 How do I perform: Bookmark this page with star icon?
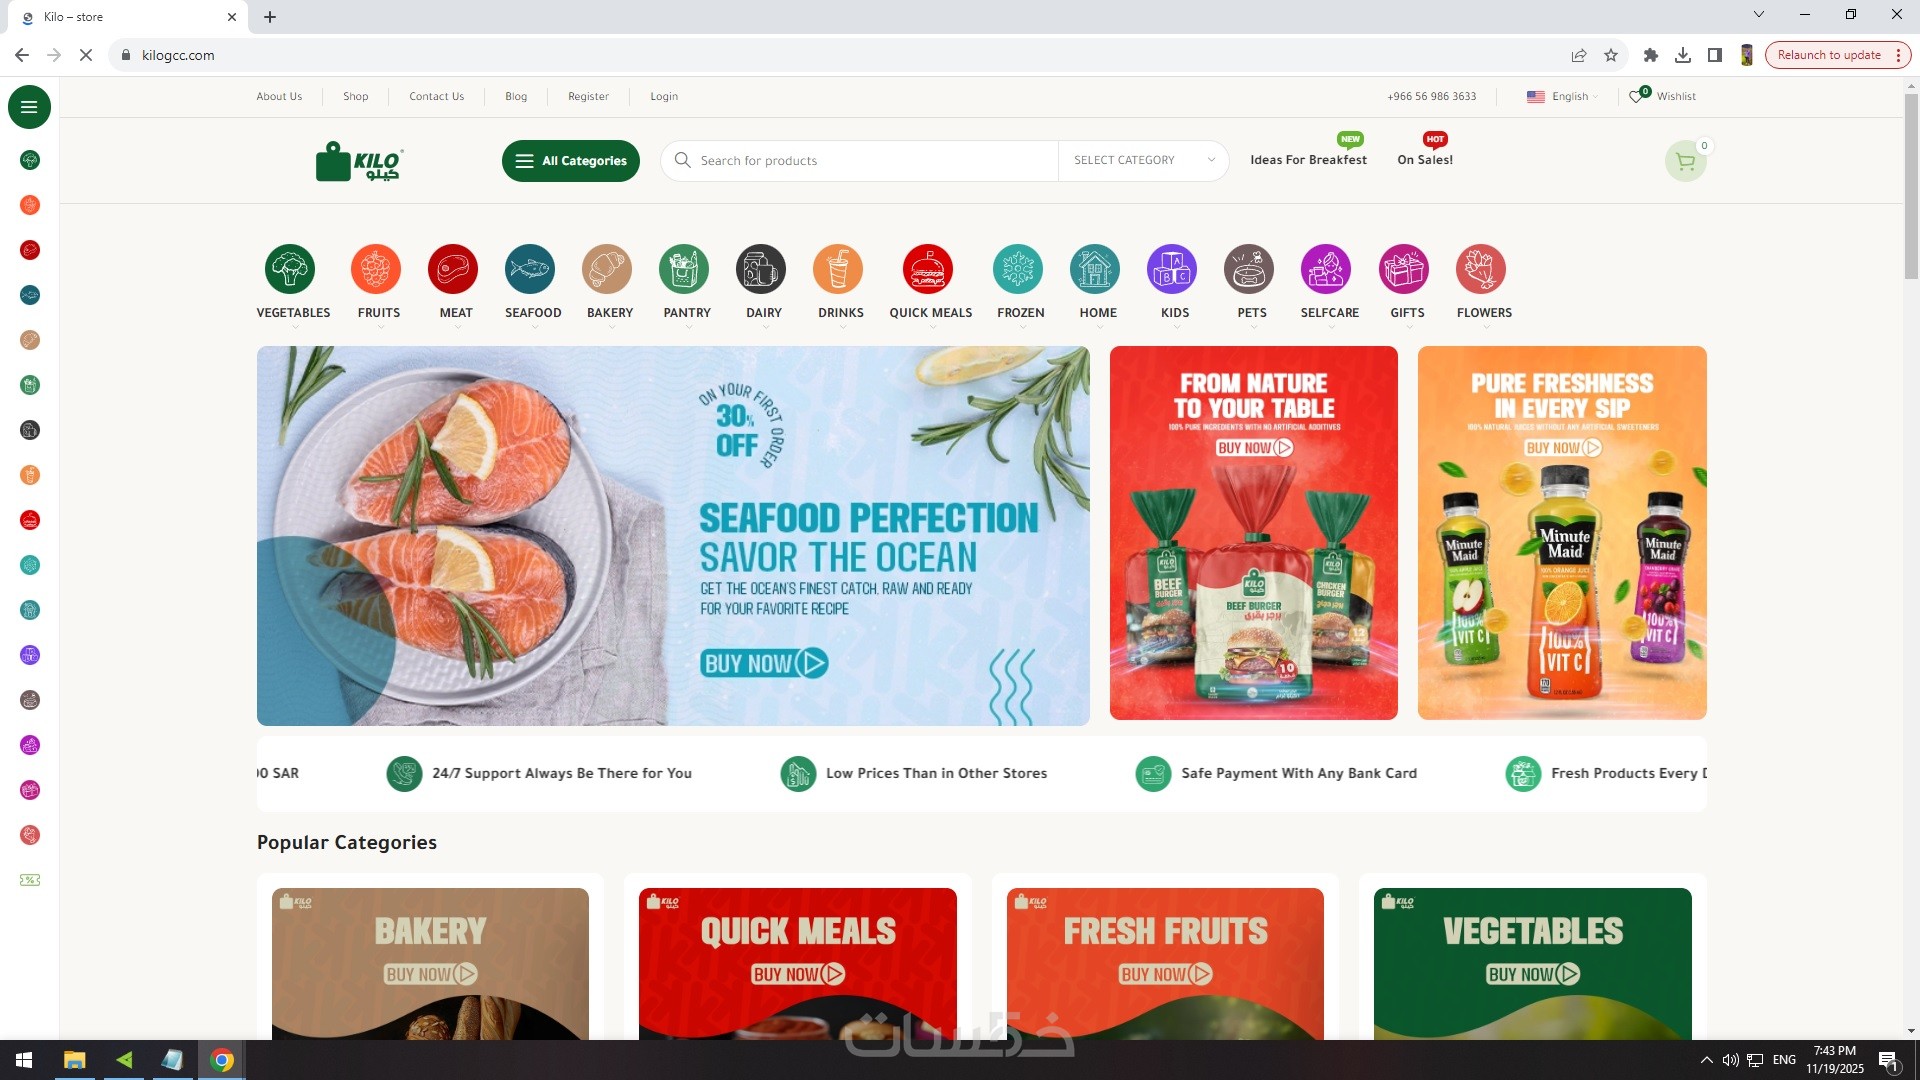point(1611,55)
